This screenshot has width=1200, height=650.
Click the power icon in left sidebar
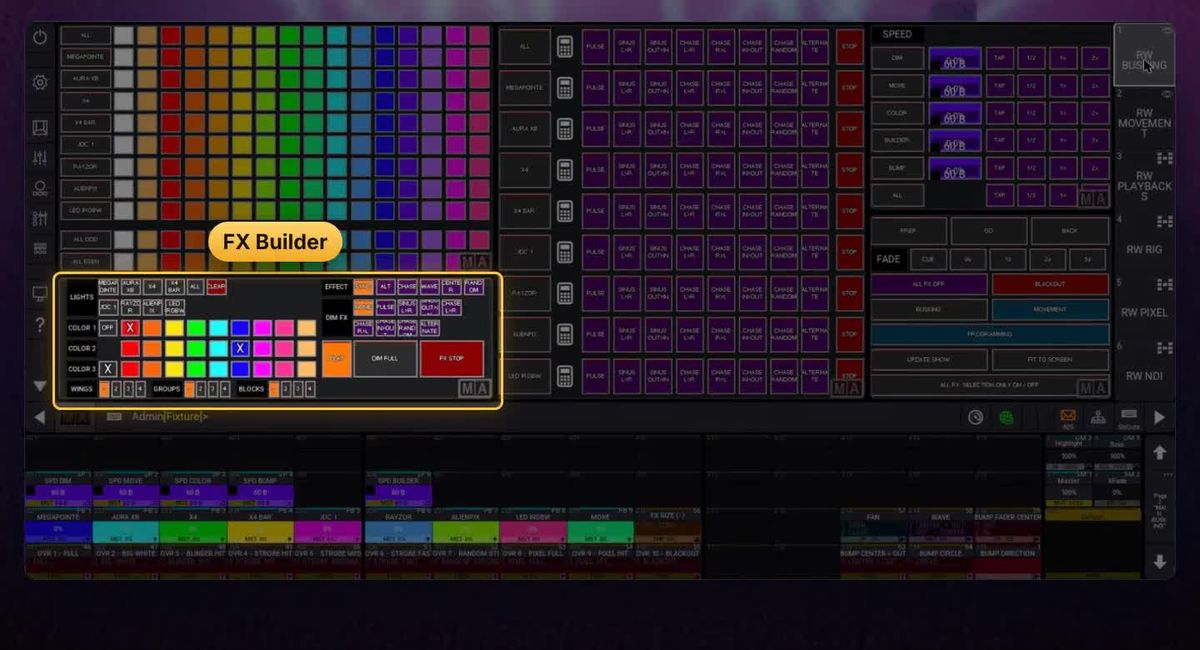click(x=40, y=37)
